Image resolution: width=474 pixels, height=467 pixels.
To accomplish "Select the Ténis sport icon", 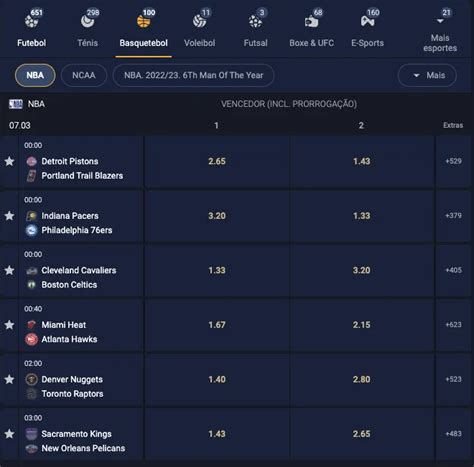I will point(87,21).
